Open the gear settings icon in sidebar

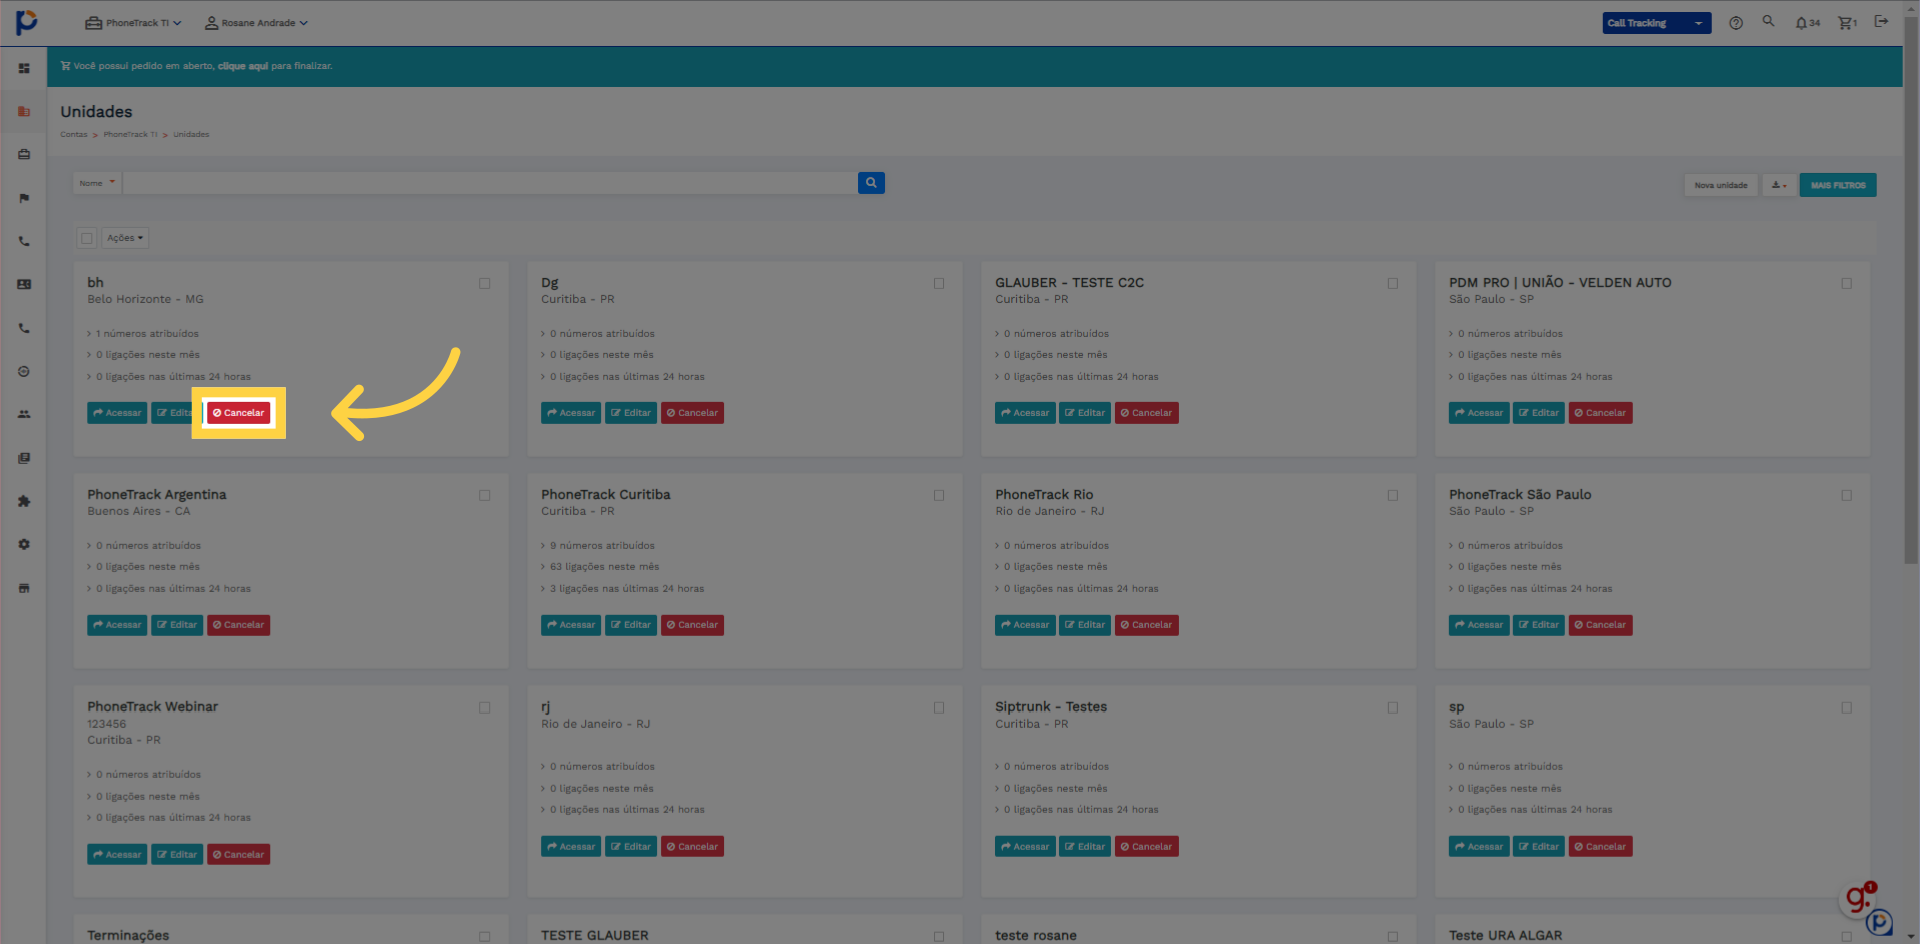tap(24, 544)
